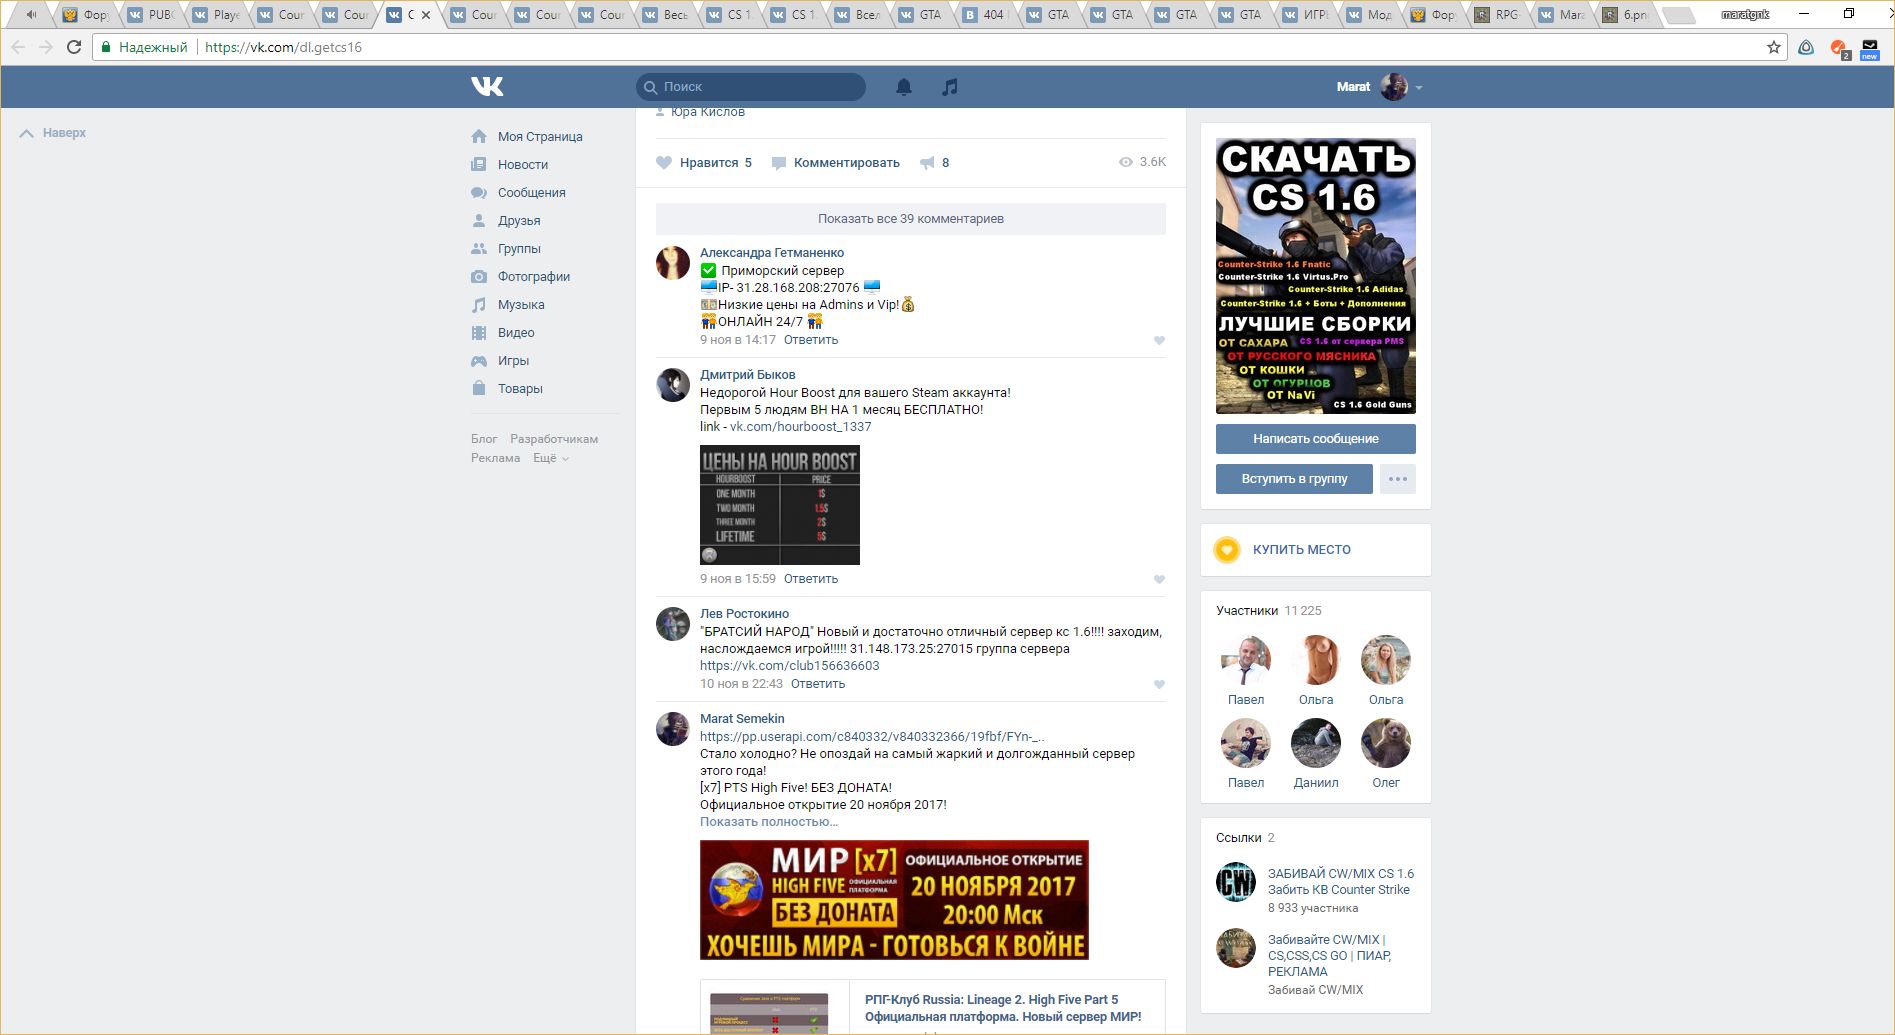
Task: Click the speech bubble icon beside Сообщения
Action: click(x=479, y=192)
